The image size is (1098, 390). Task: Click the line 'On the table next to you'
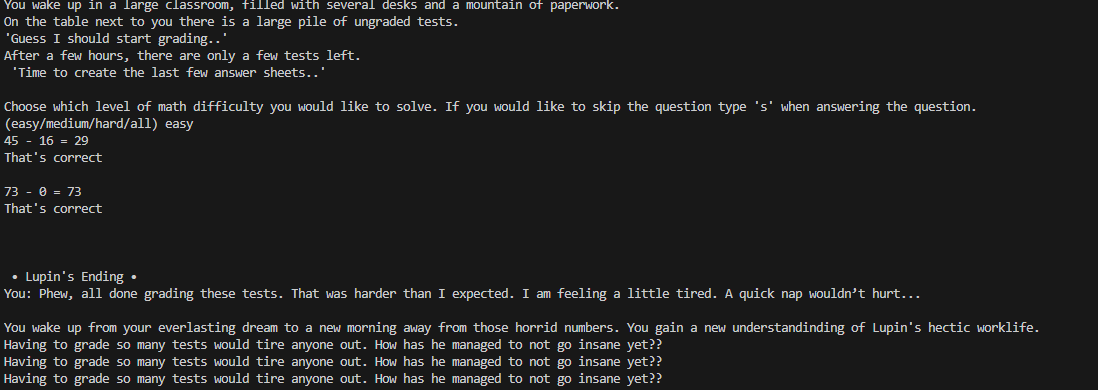pyautogui.click(x=231, y=22)
